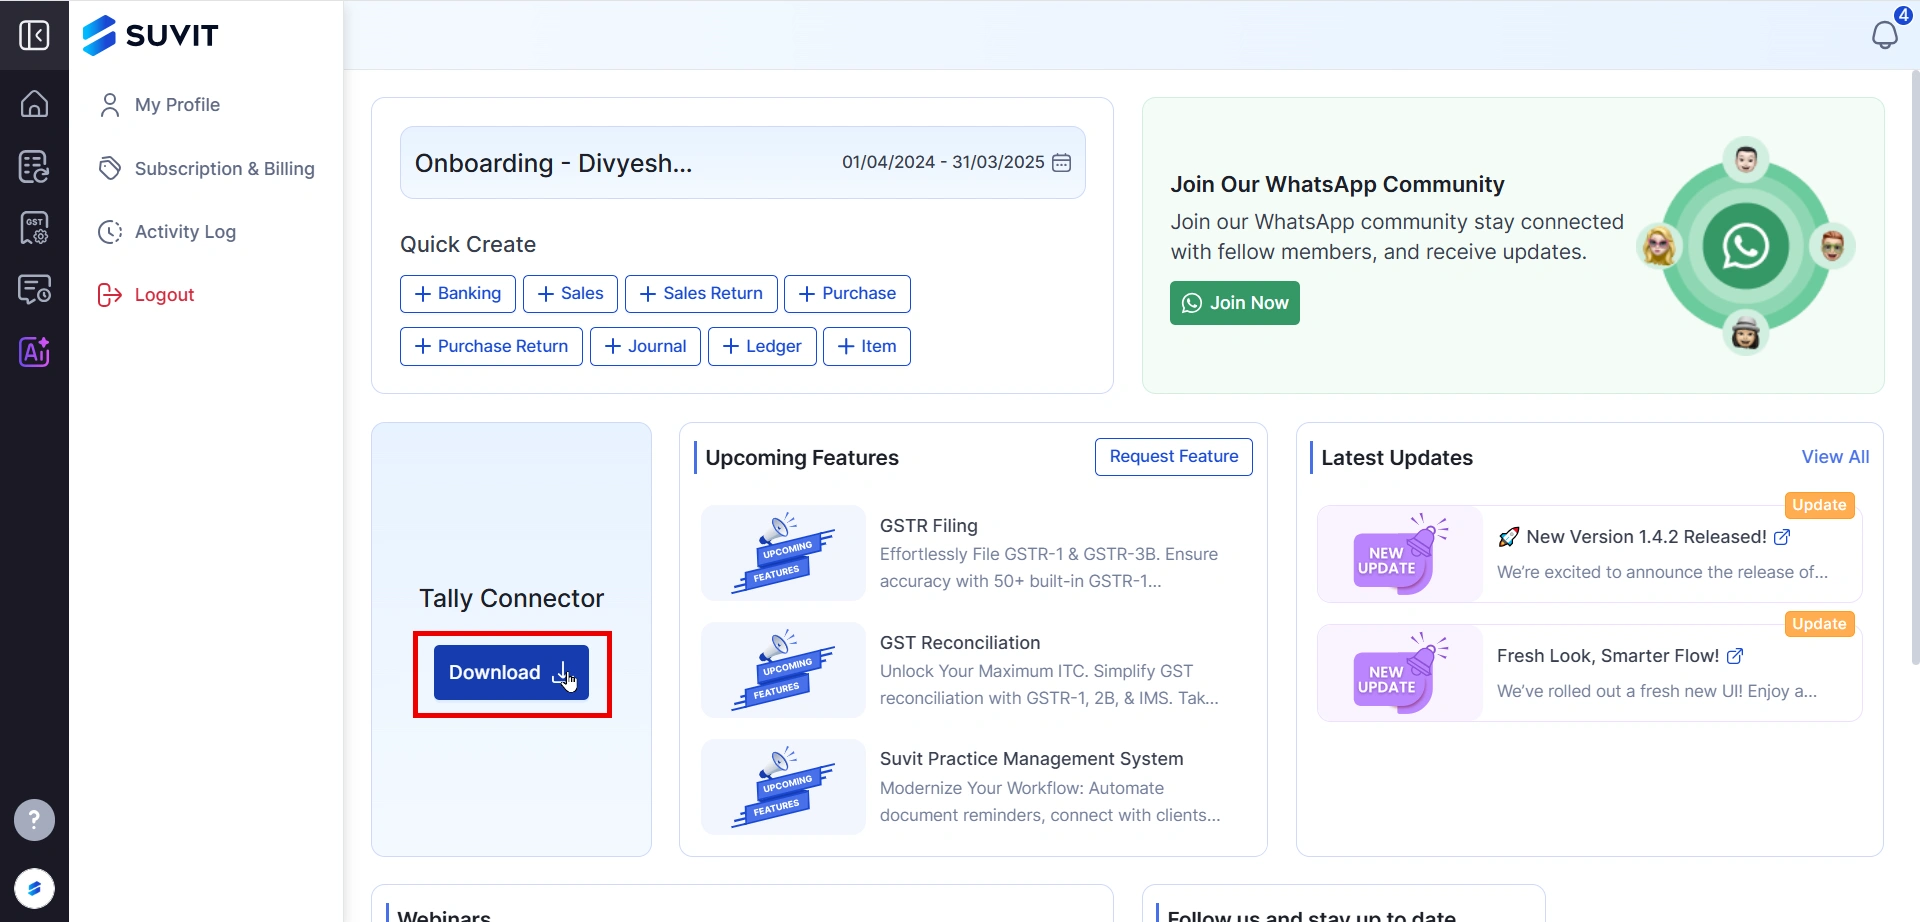1920x922 pixels.
Task: Open the Onboarding company selector
Action: (553, 163)
